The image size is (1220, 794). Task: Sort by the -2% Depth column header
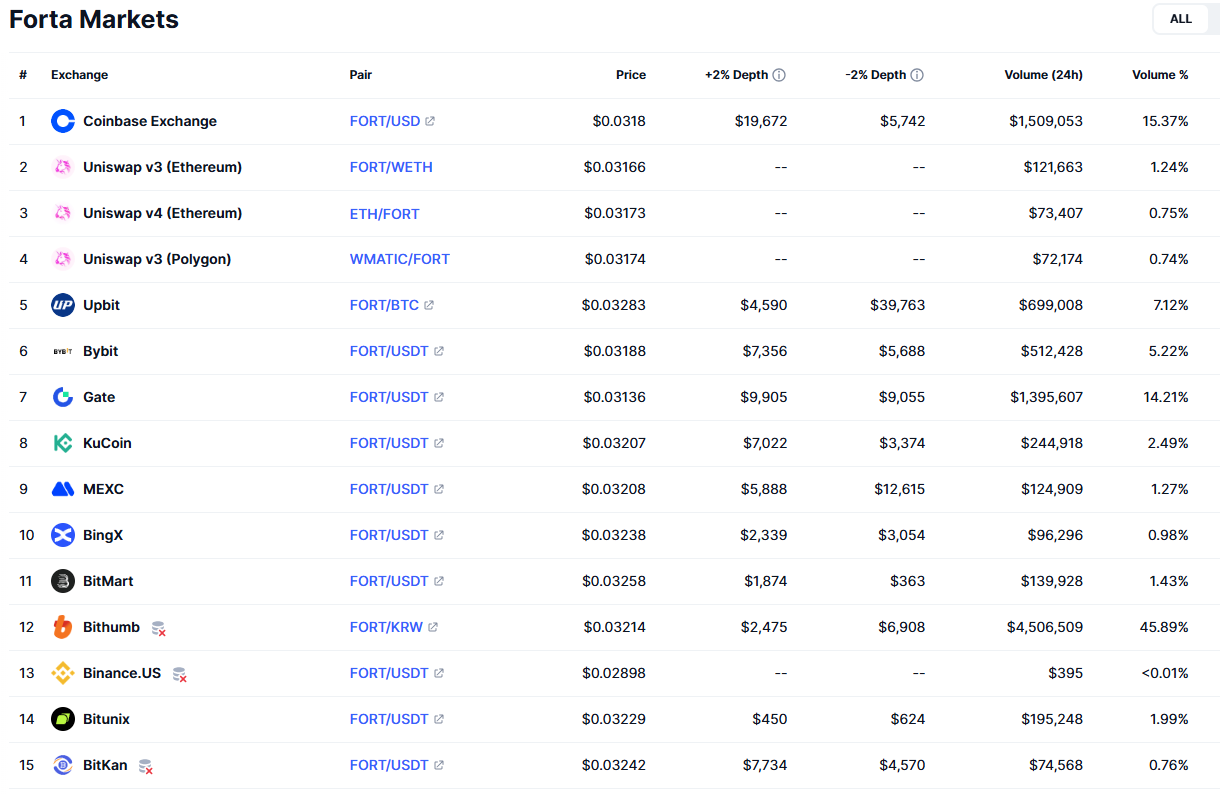tap(876, 75)
